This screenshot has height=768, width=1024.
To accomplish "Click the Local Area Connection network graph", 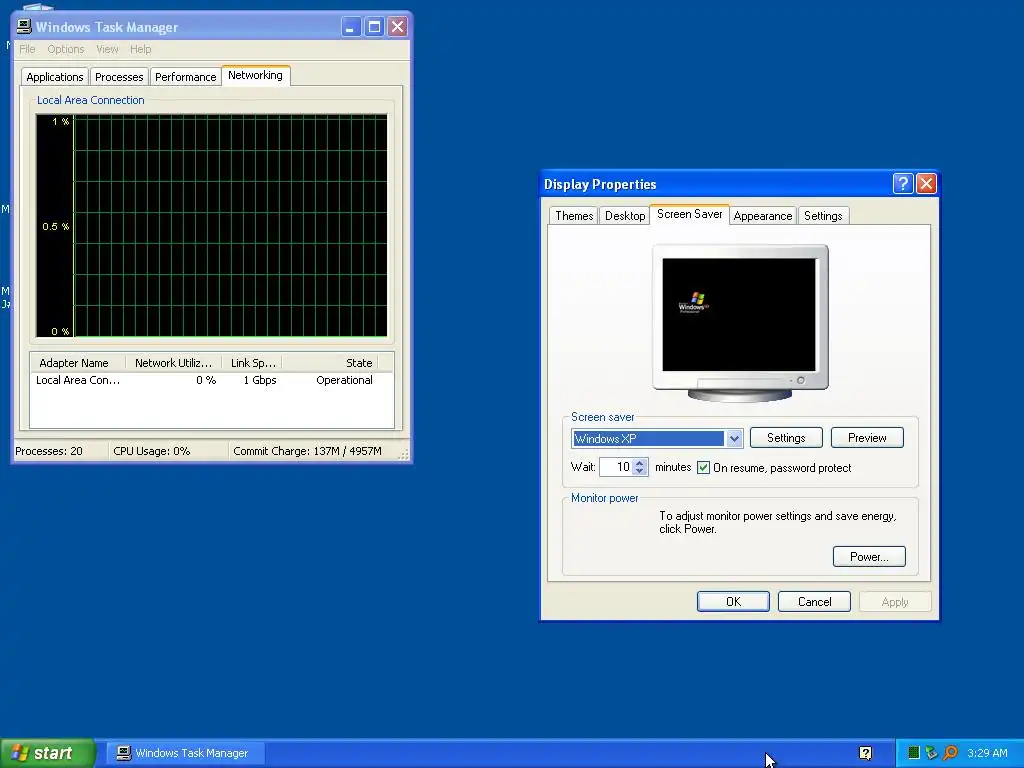I will (x=212, y=226).
